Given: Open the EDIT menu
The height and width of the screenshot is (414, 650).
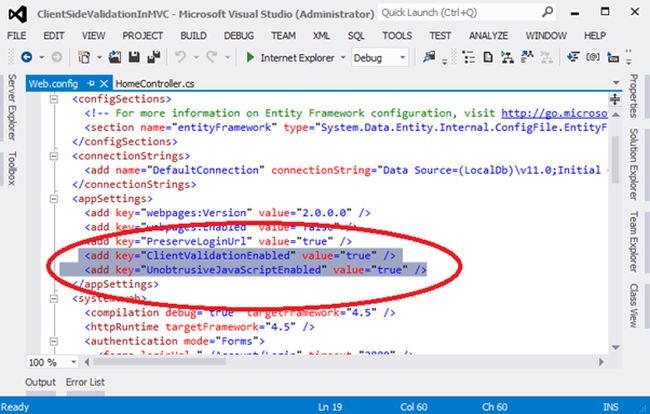Looking at the screenshot, I should [54, 36].
